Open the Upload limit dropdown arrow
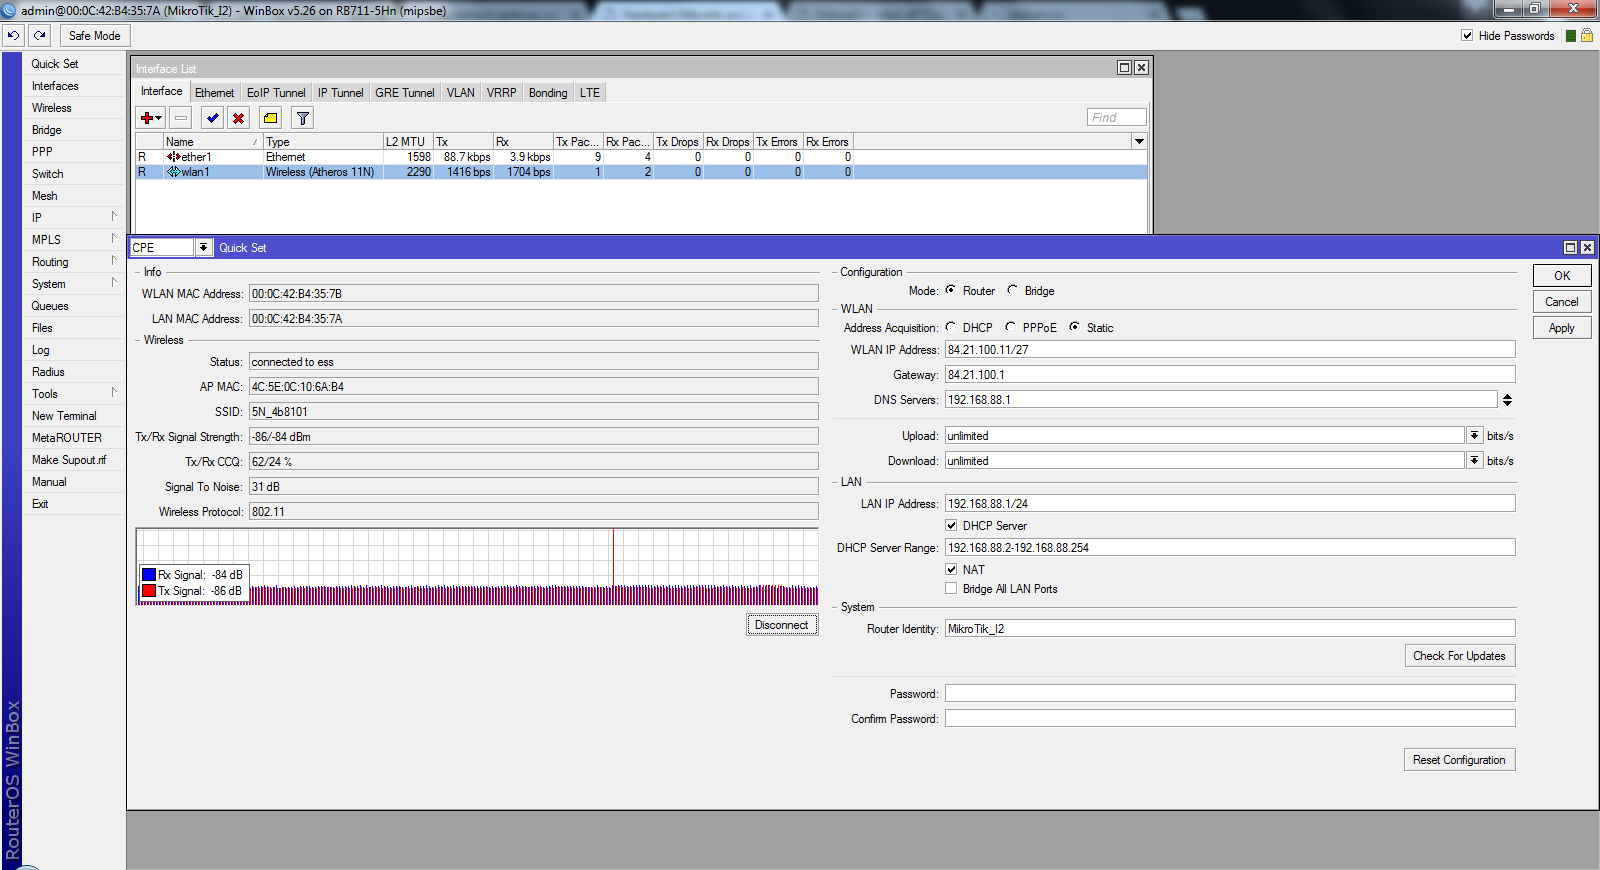Image resolution: width=1600 pixels, height=870 pixels. coord(1474,435)
